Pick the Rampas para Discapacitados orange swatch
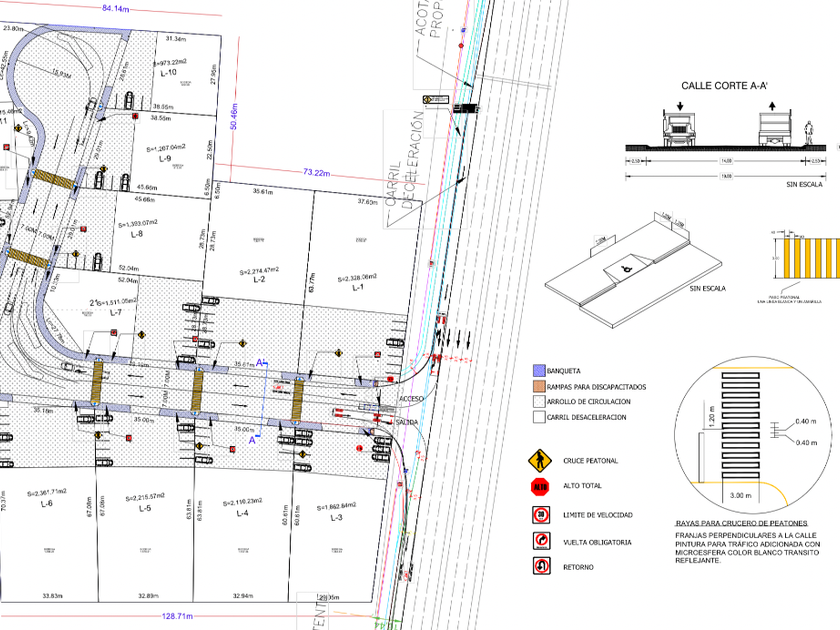Image resolution: width=840 pixels, height=630 pixels. [x=539, y=386]
